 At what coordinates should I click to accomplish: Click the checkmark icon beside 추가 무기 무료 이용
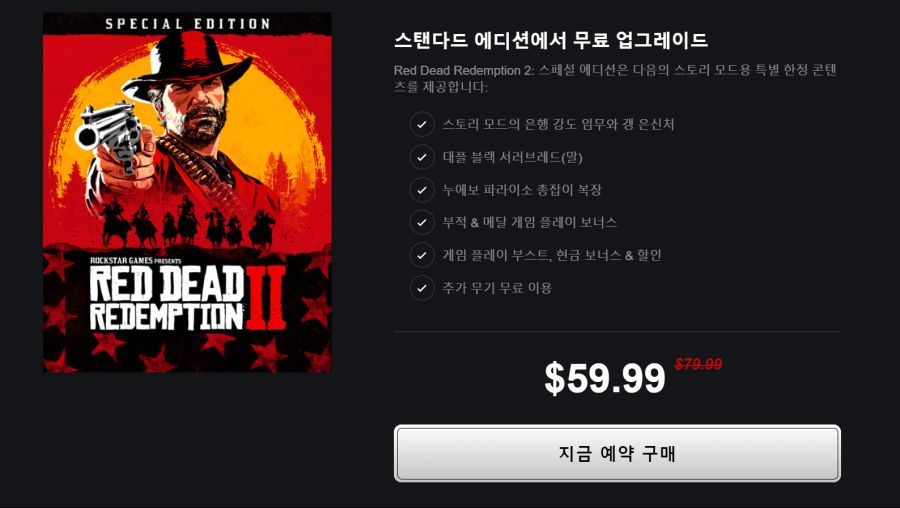point(422,288)
